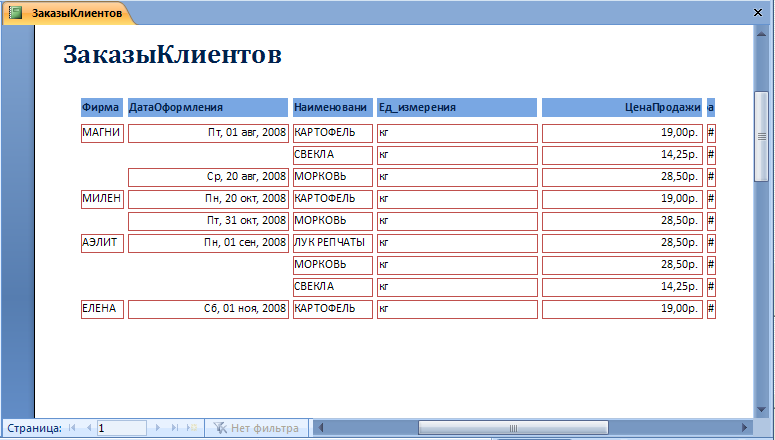
Task: Click the date Сб, 01 ноя, 2008
Action: coord(208,309)
